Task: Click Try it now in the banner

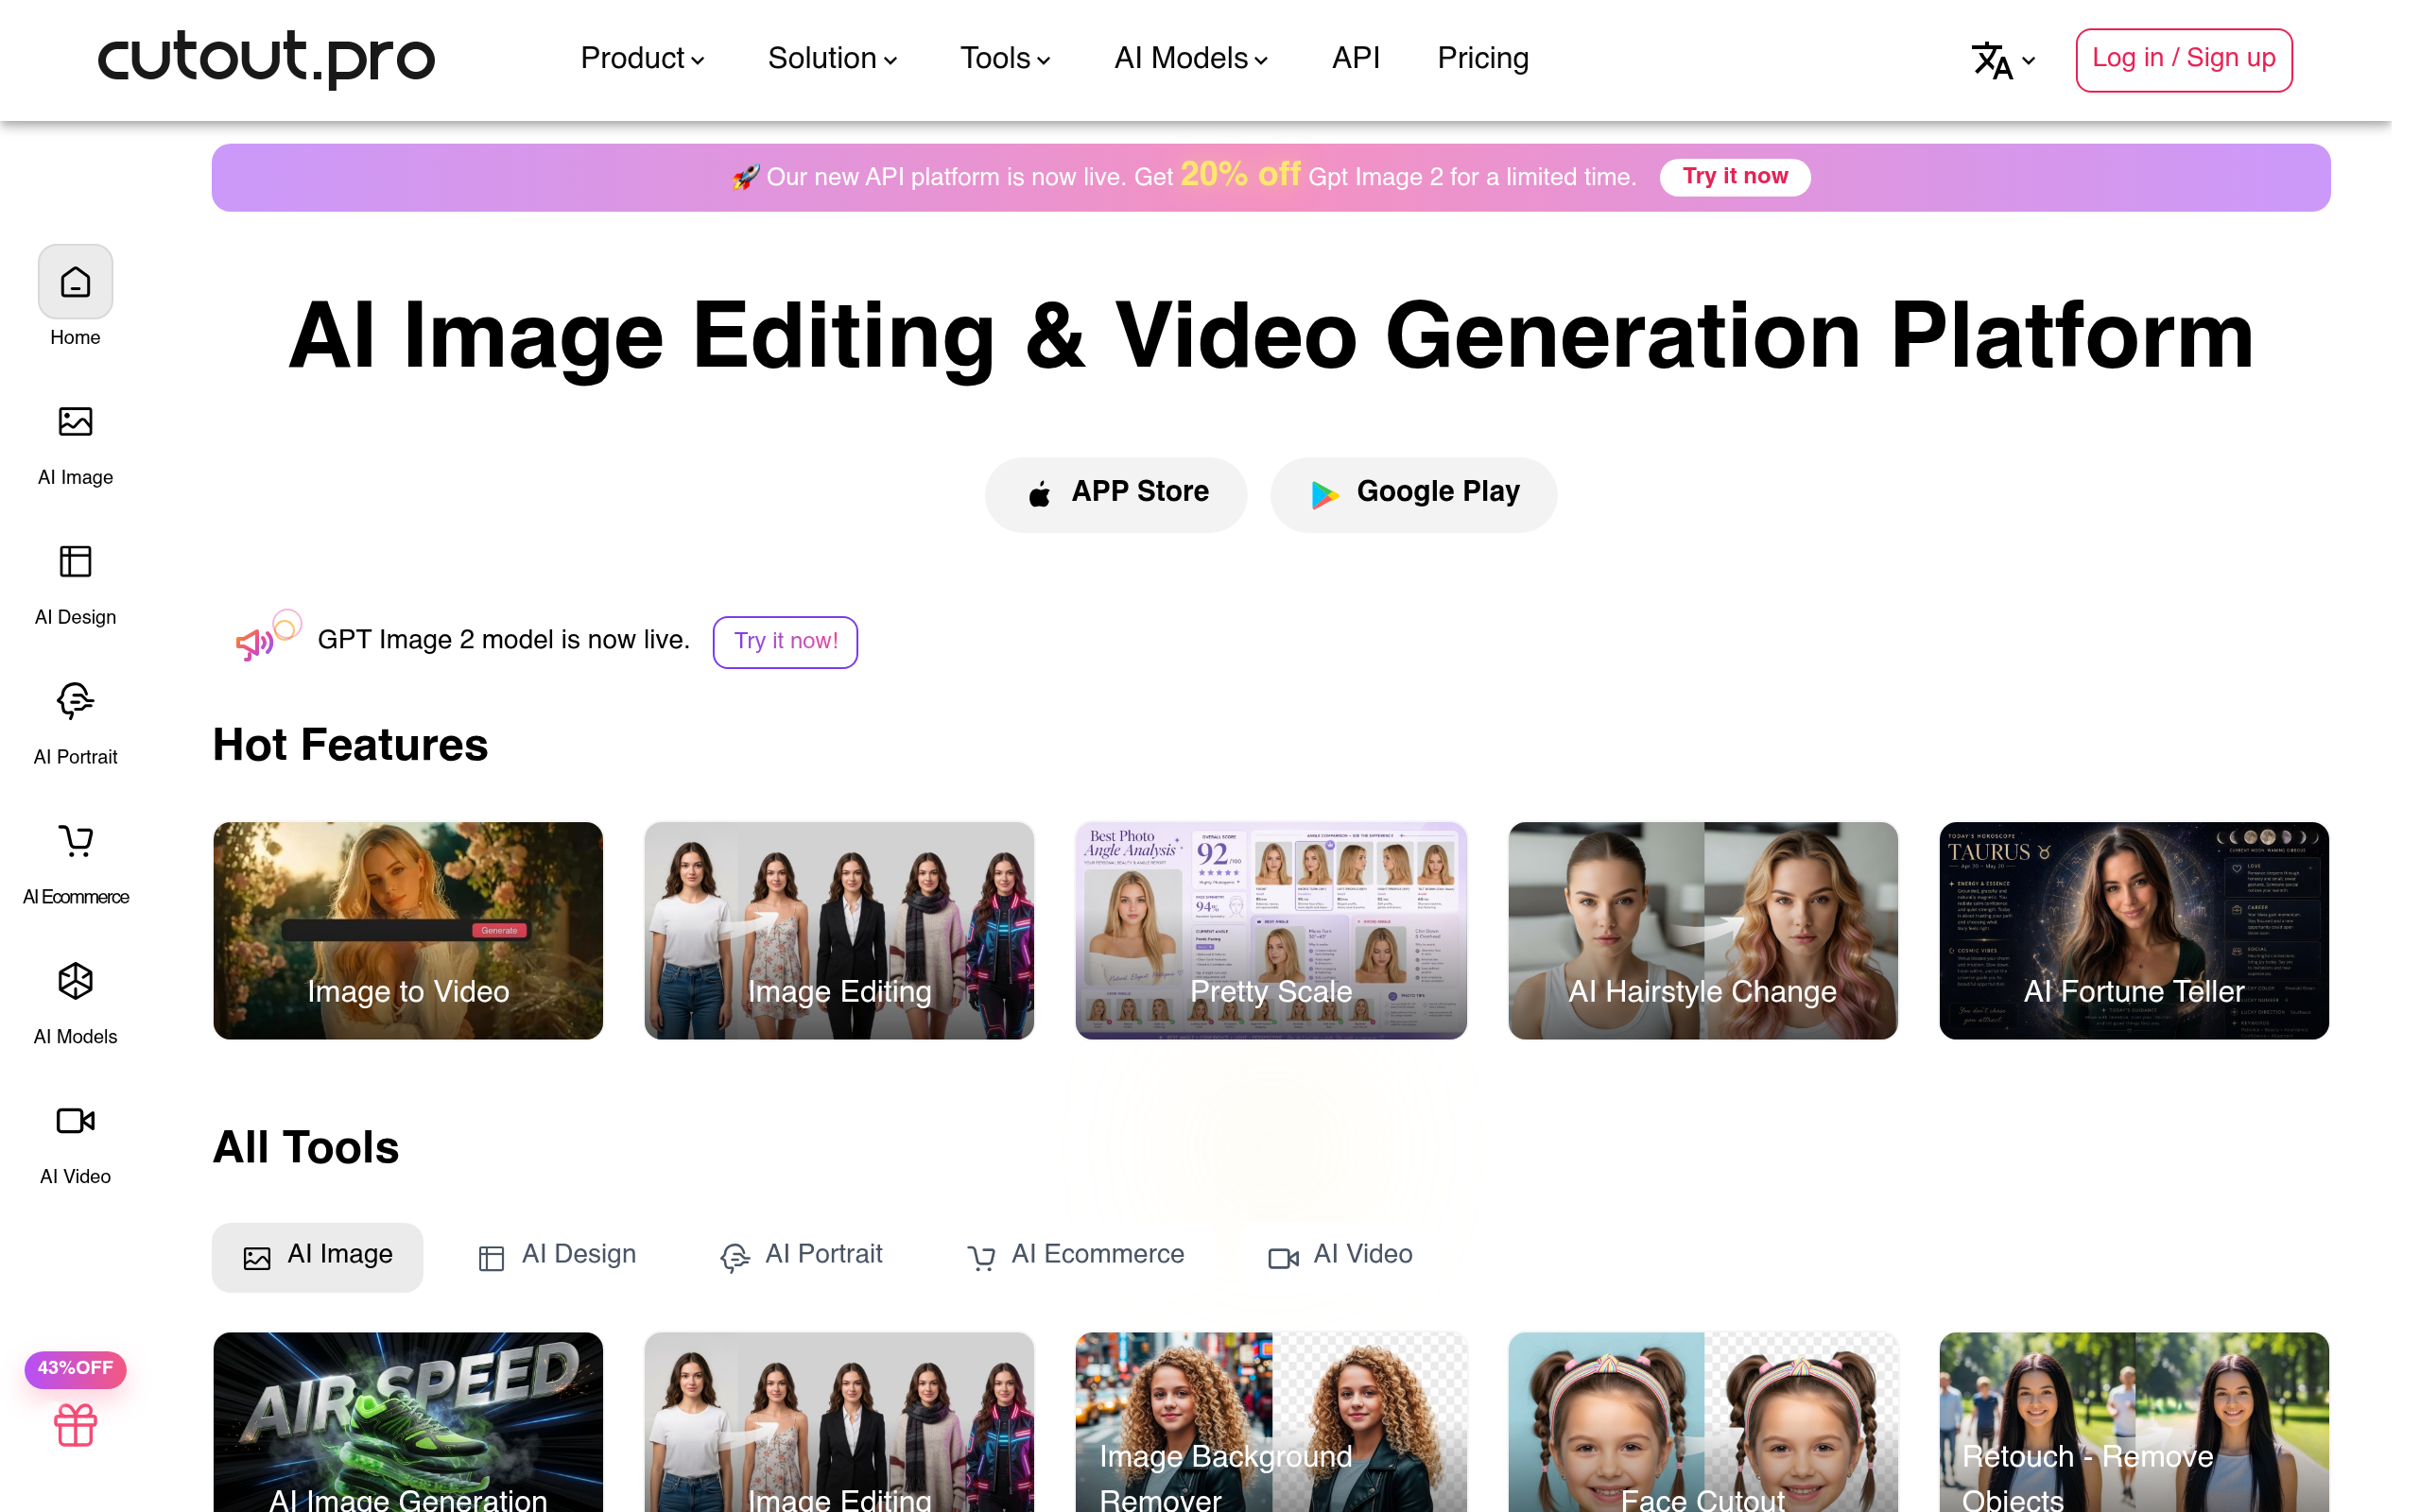Action: pyautogui.click(x=1734, y=177)
